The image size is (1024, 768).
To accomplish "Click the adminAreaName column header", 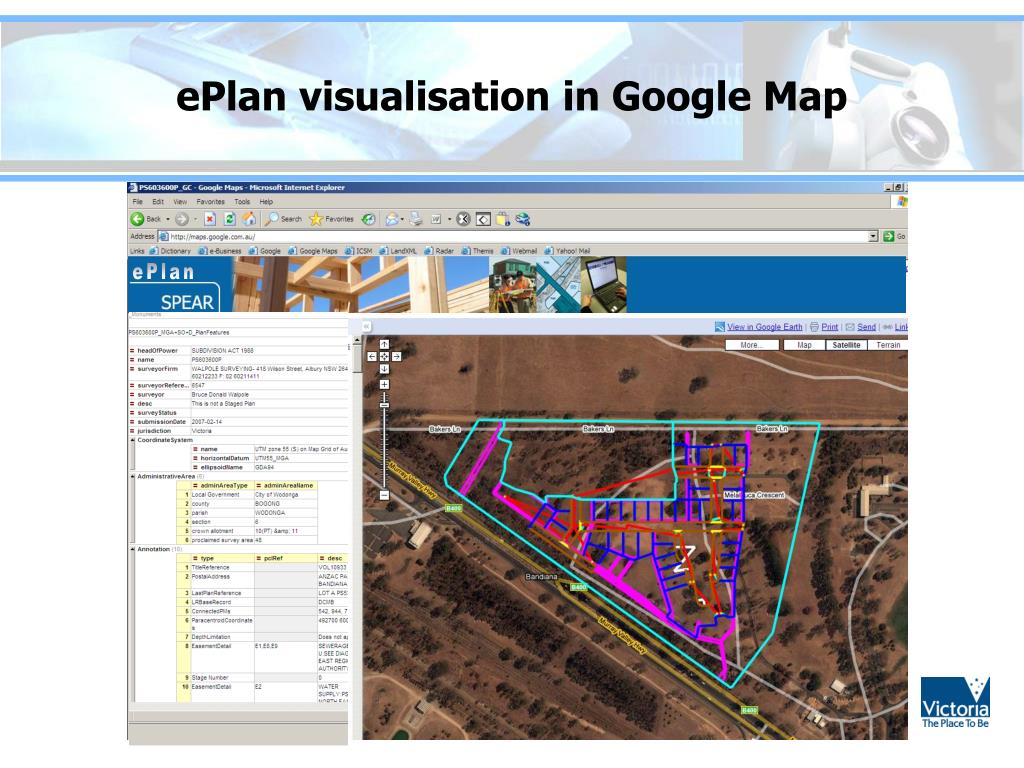I will pyautogui.click(x=285, y=486).
